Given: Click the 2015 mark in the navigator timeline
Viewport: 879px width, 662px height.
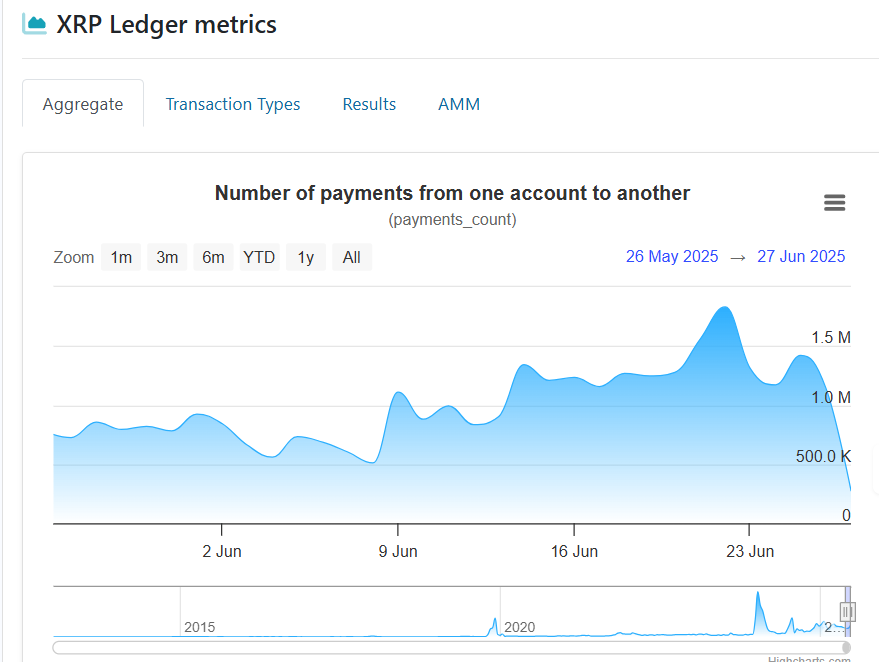Looking at the screenshot, I should [x=201, y=627].
